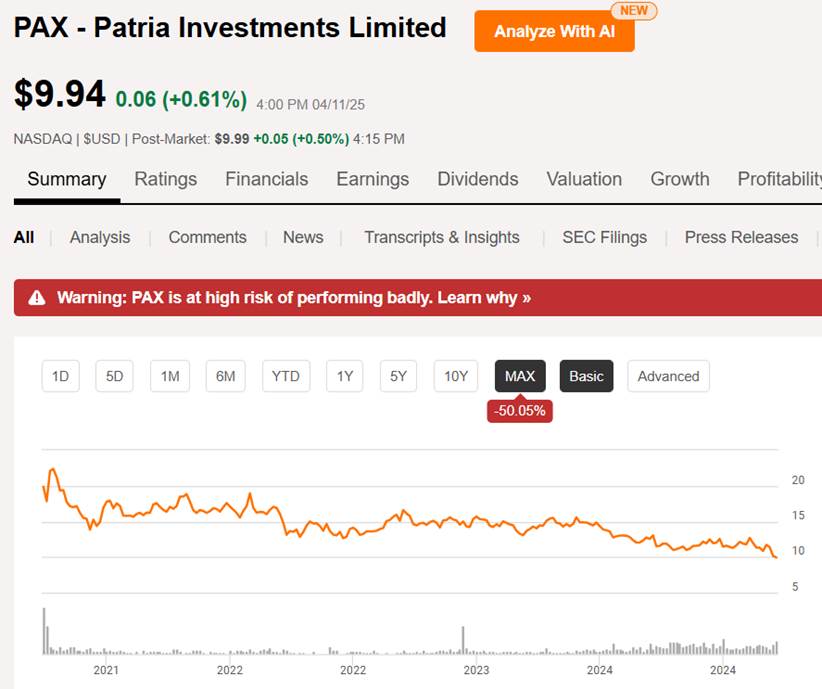Open the Summary tab
Viewport: 822px width, 689px height.
coord(67,179)
